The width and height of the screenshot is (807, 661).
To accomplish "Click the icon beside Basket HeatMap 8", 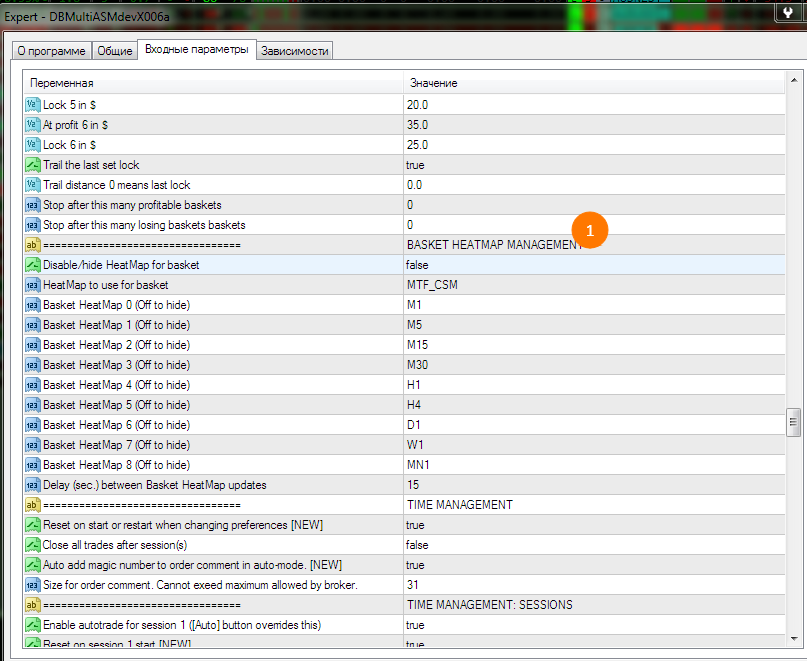I will pos(32,465).
